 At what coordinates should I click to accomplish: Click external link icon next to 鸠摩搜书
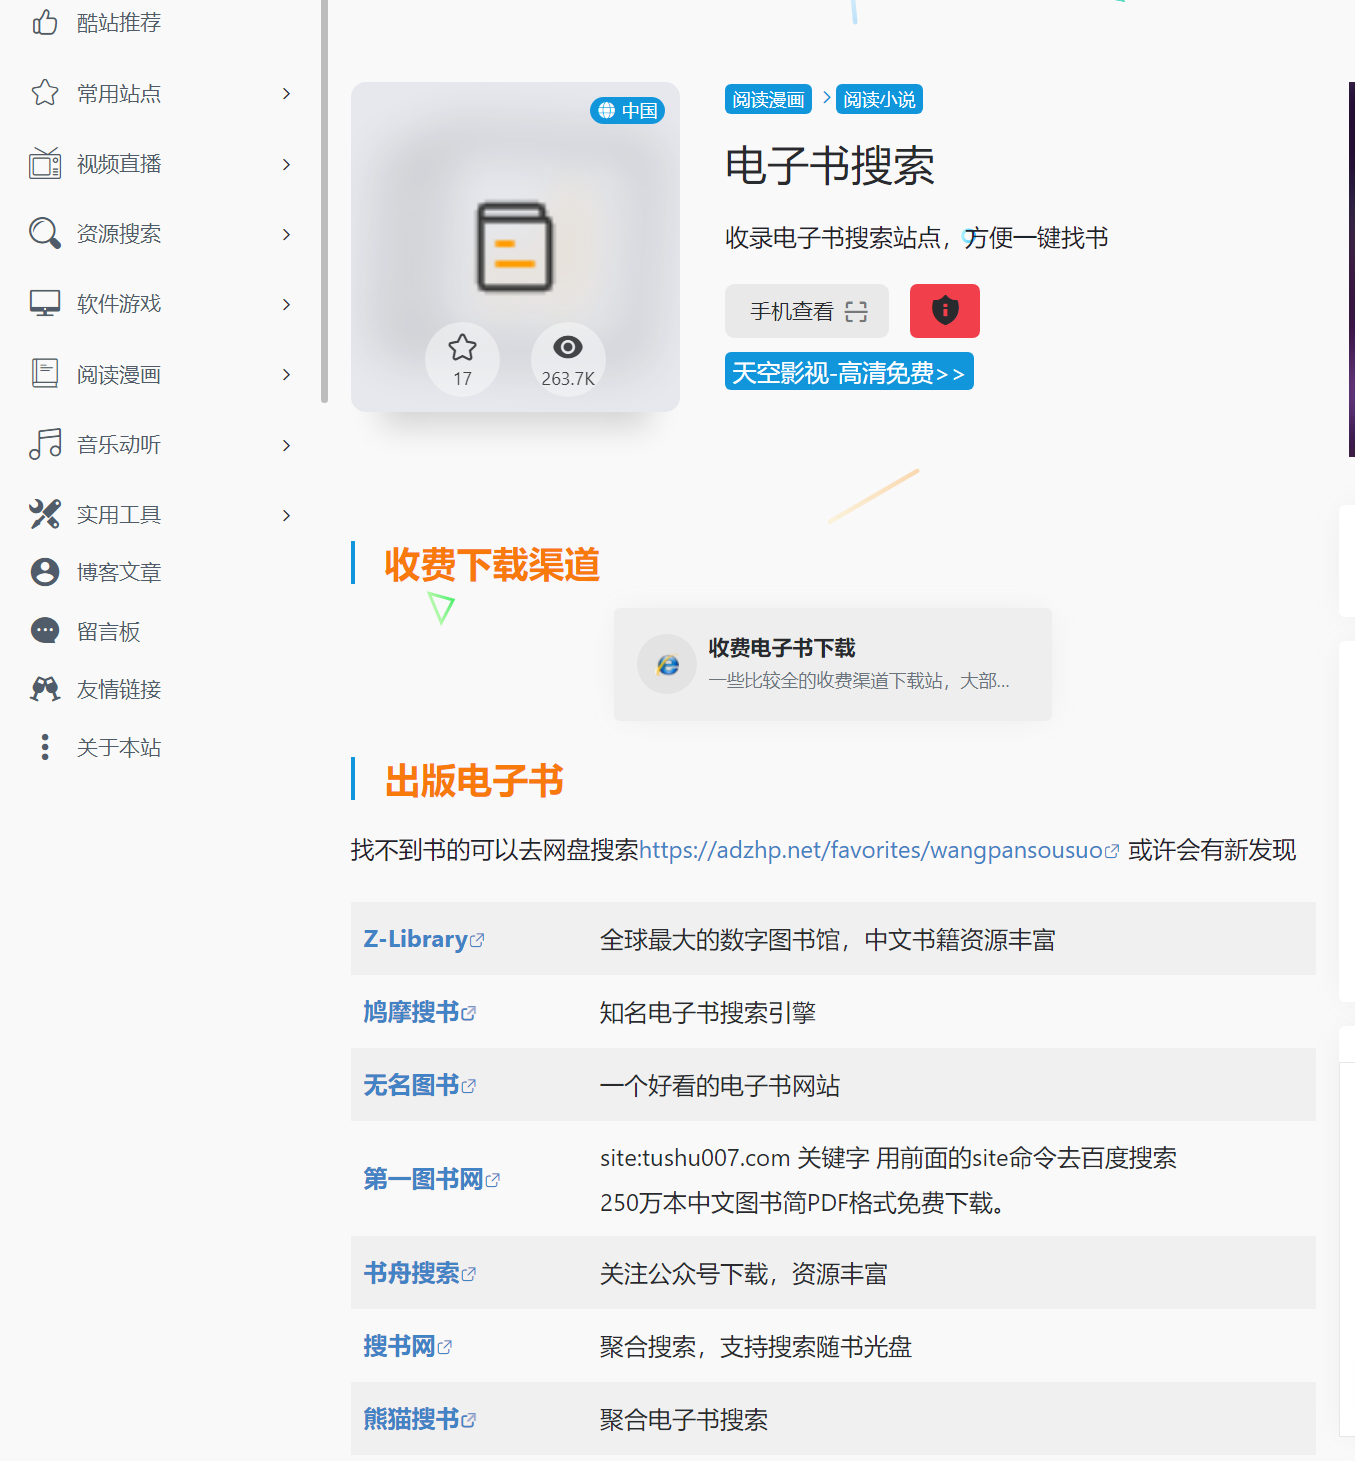tap(469, 1013)
